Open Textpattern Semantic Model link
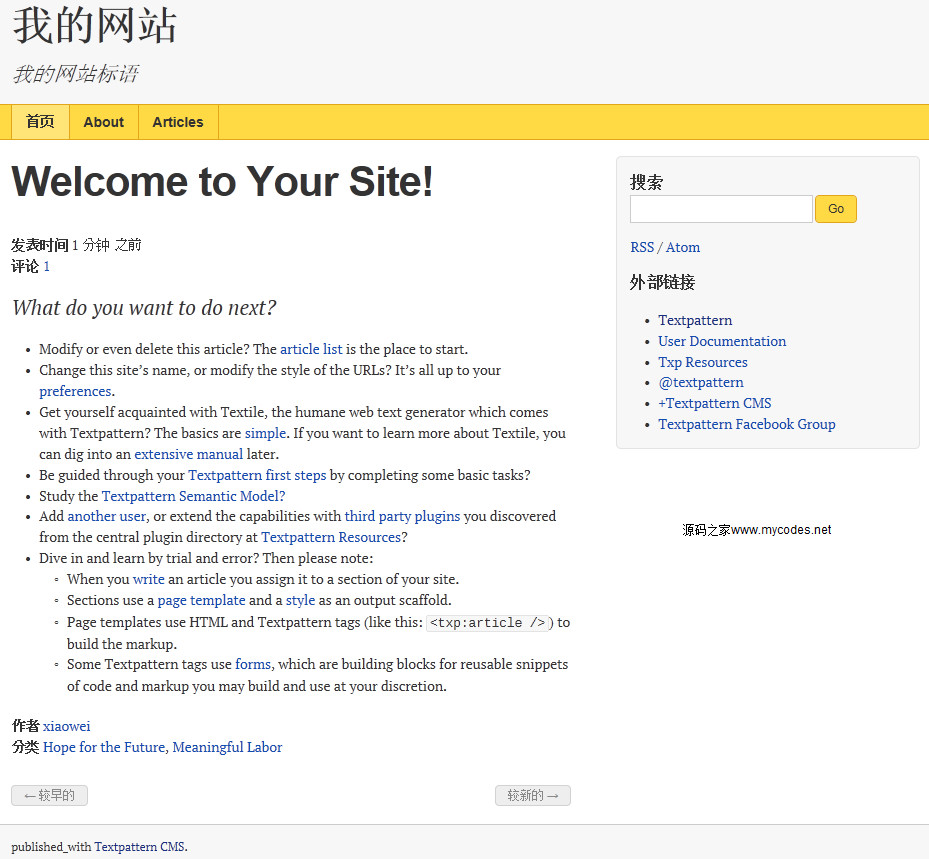Screen dimensions: 929x859 click(x=193, y=496)
